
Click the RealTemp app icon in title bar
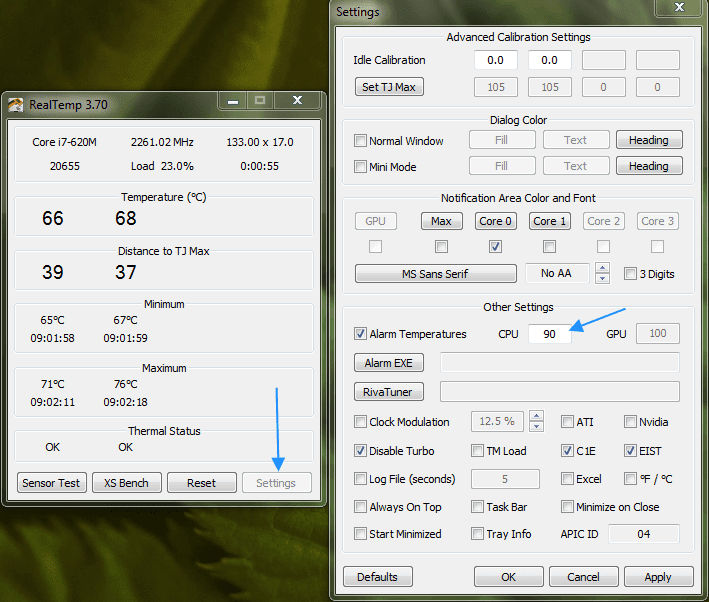[16, 103]
